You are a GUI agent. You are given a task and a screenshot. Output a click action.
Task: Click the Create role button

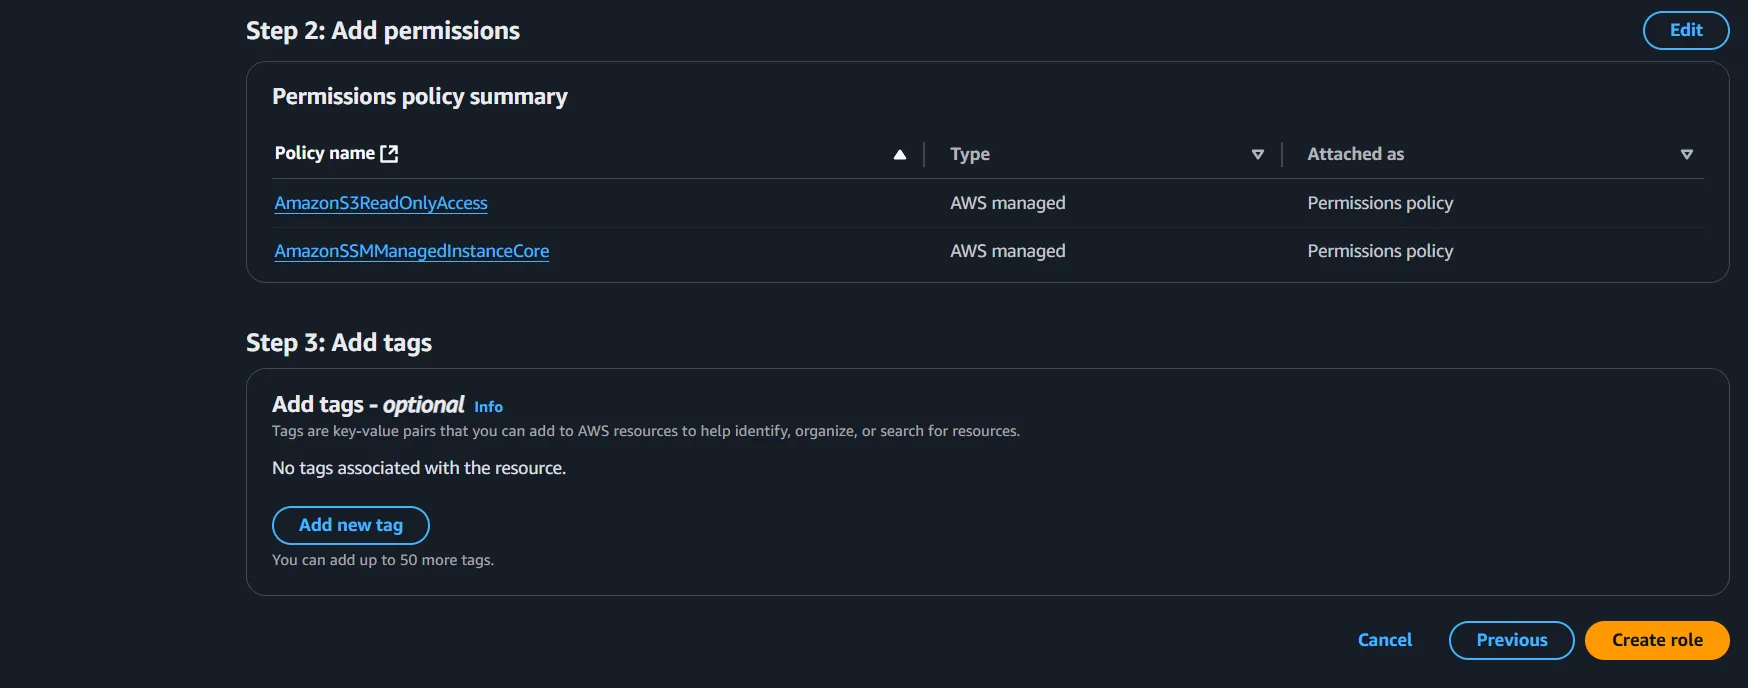[x=1657, y=640]
